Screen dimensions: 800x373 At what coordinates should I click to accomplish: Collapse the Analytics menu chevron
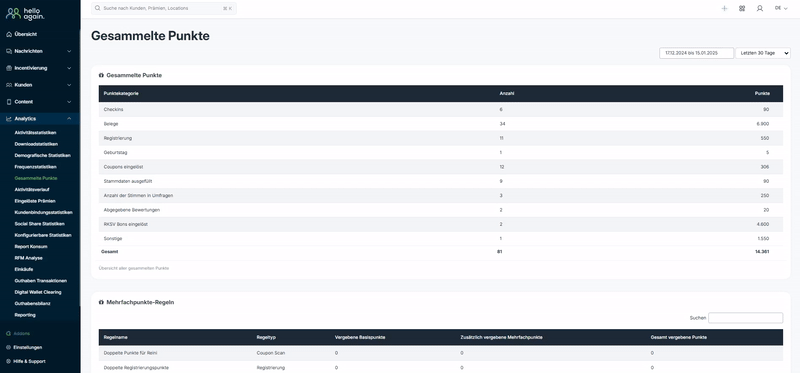click(x=69, y=118)
